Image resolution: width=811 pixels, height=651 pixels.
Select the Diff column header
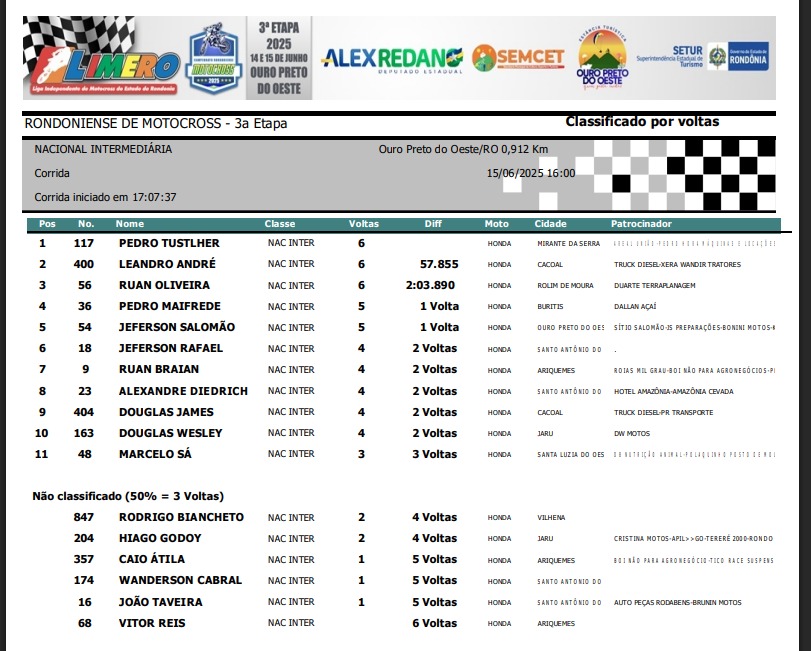coord(433,224)
